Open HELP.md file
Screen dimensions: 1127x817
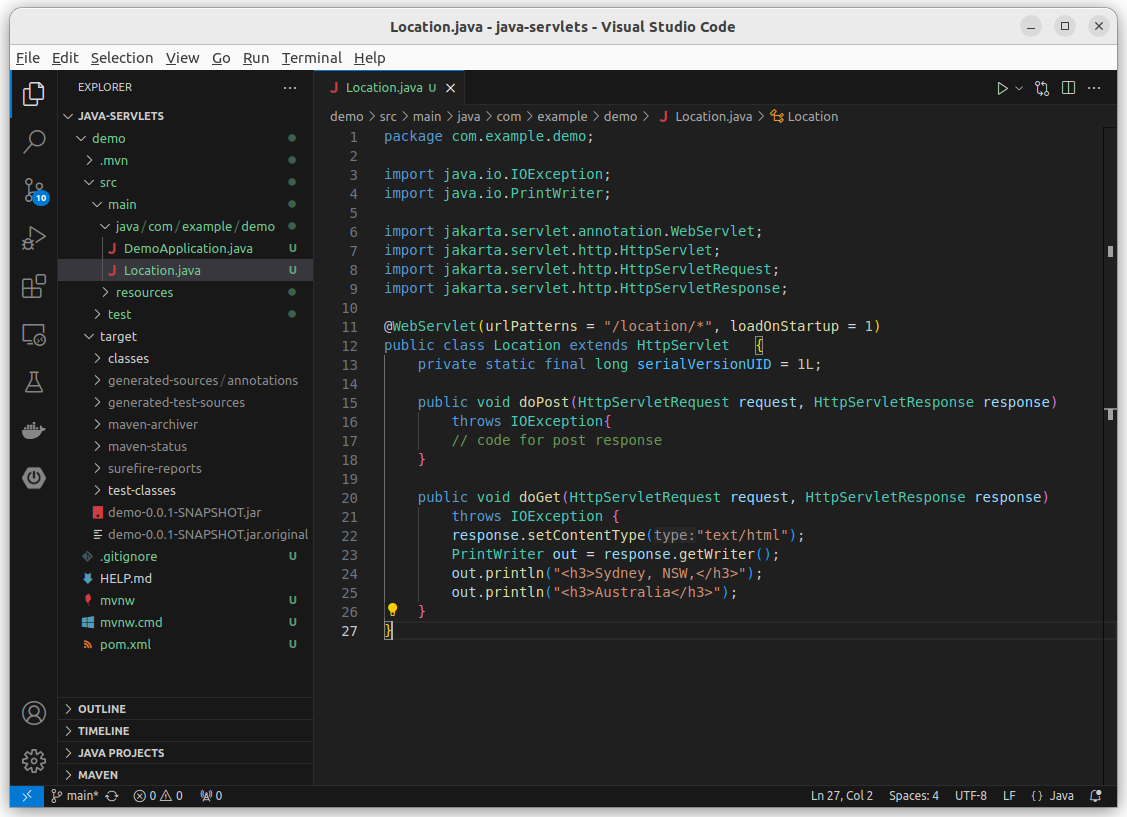point(185,578)
